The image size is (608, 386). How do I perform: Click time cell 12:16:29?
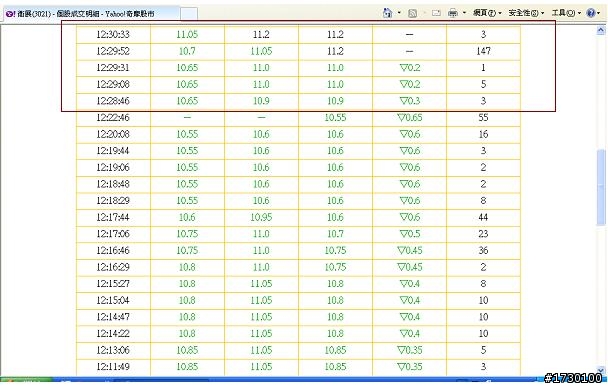point(113,267)
